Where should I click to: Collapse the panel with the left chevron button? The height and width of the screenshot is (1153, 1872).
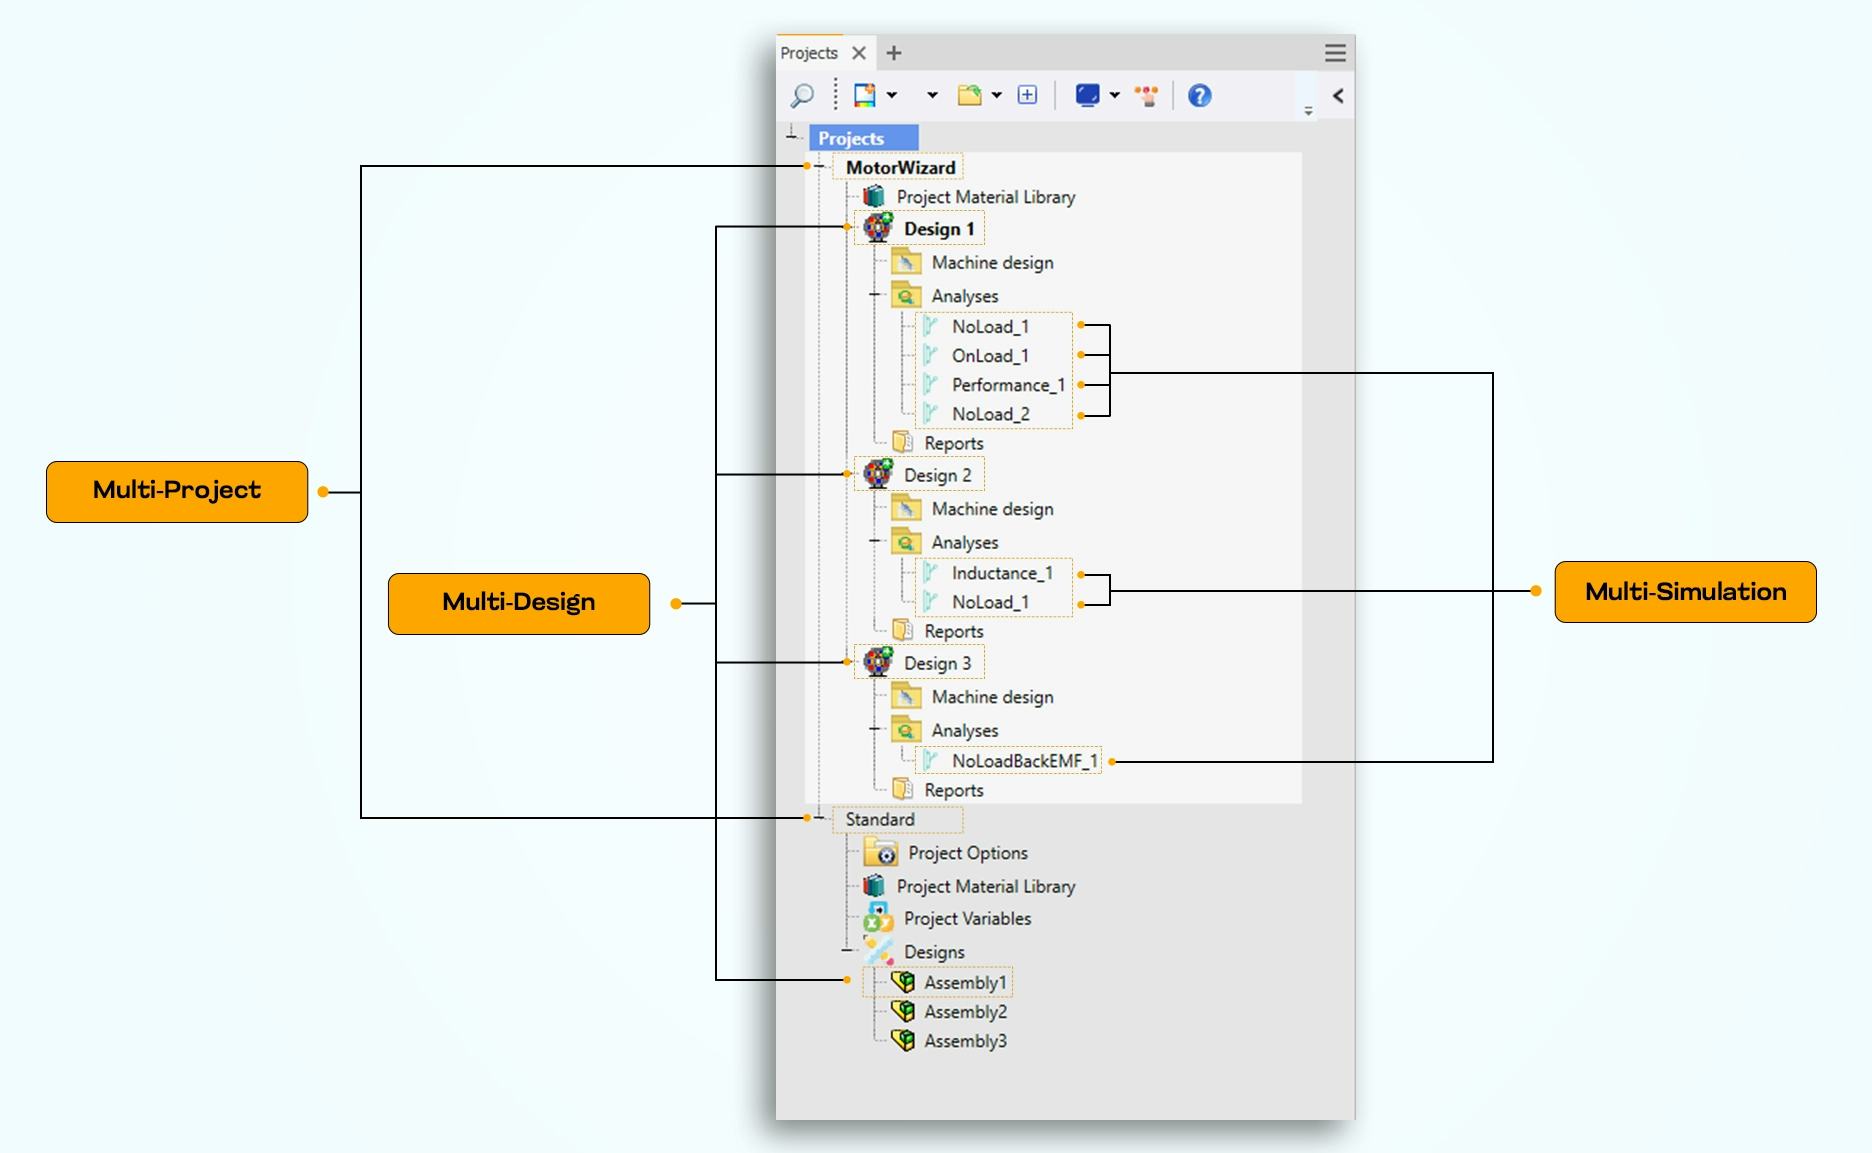click(1337, 96)
